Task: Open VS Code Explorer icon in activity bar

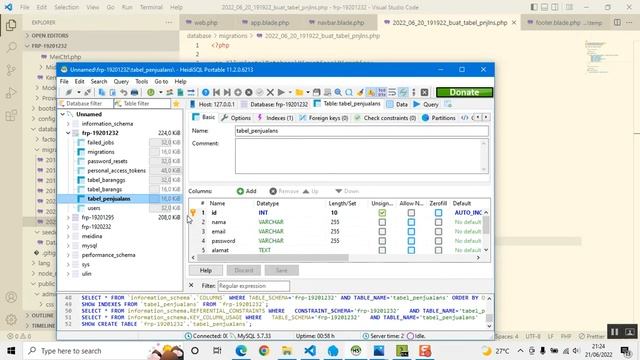Action: [11, 25]
